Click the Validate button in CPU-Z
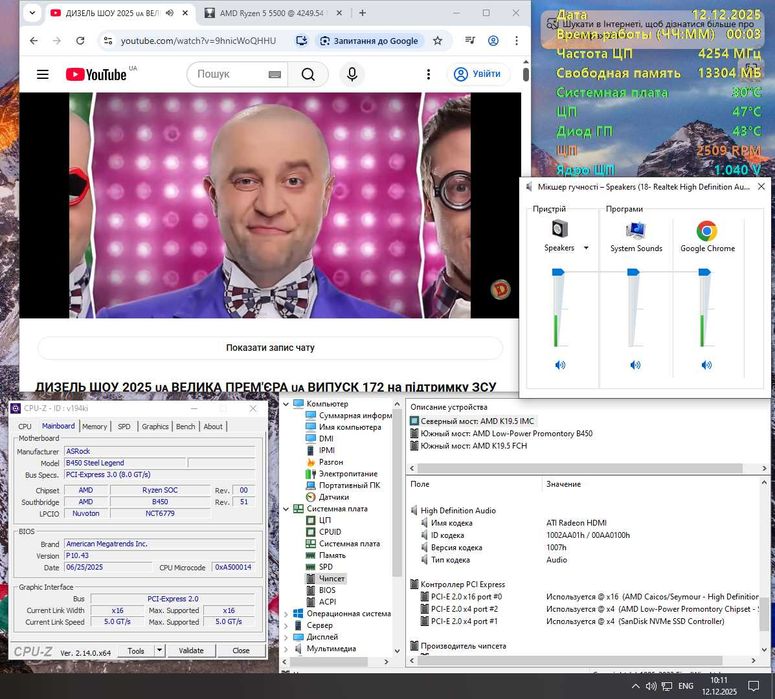The width and height of the screenshot is (775, 699). pos(191,651)
